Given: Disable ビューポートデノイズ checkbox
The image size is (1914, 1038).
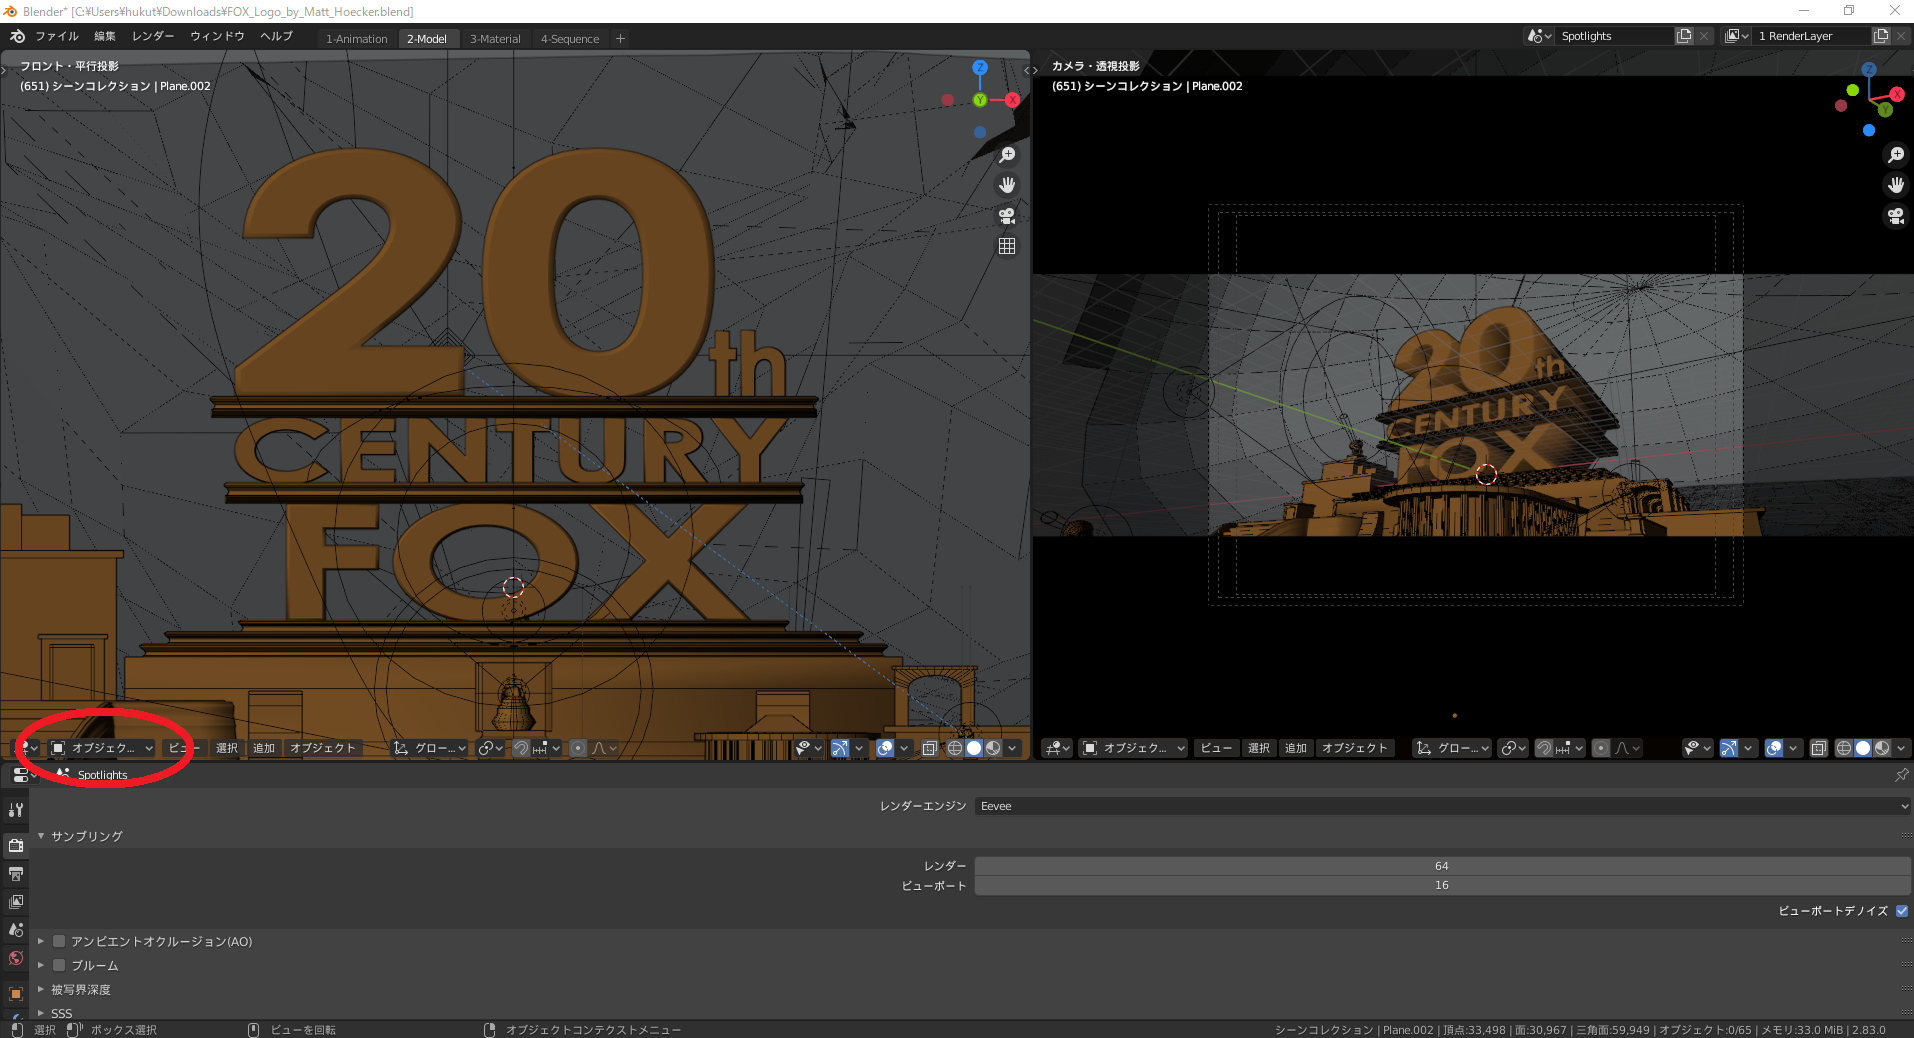Looking at the screenshot, I should pos(1902,911).
